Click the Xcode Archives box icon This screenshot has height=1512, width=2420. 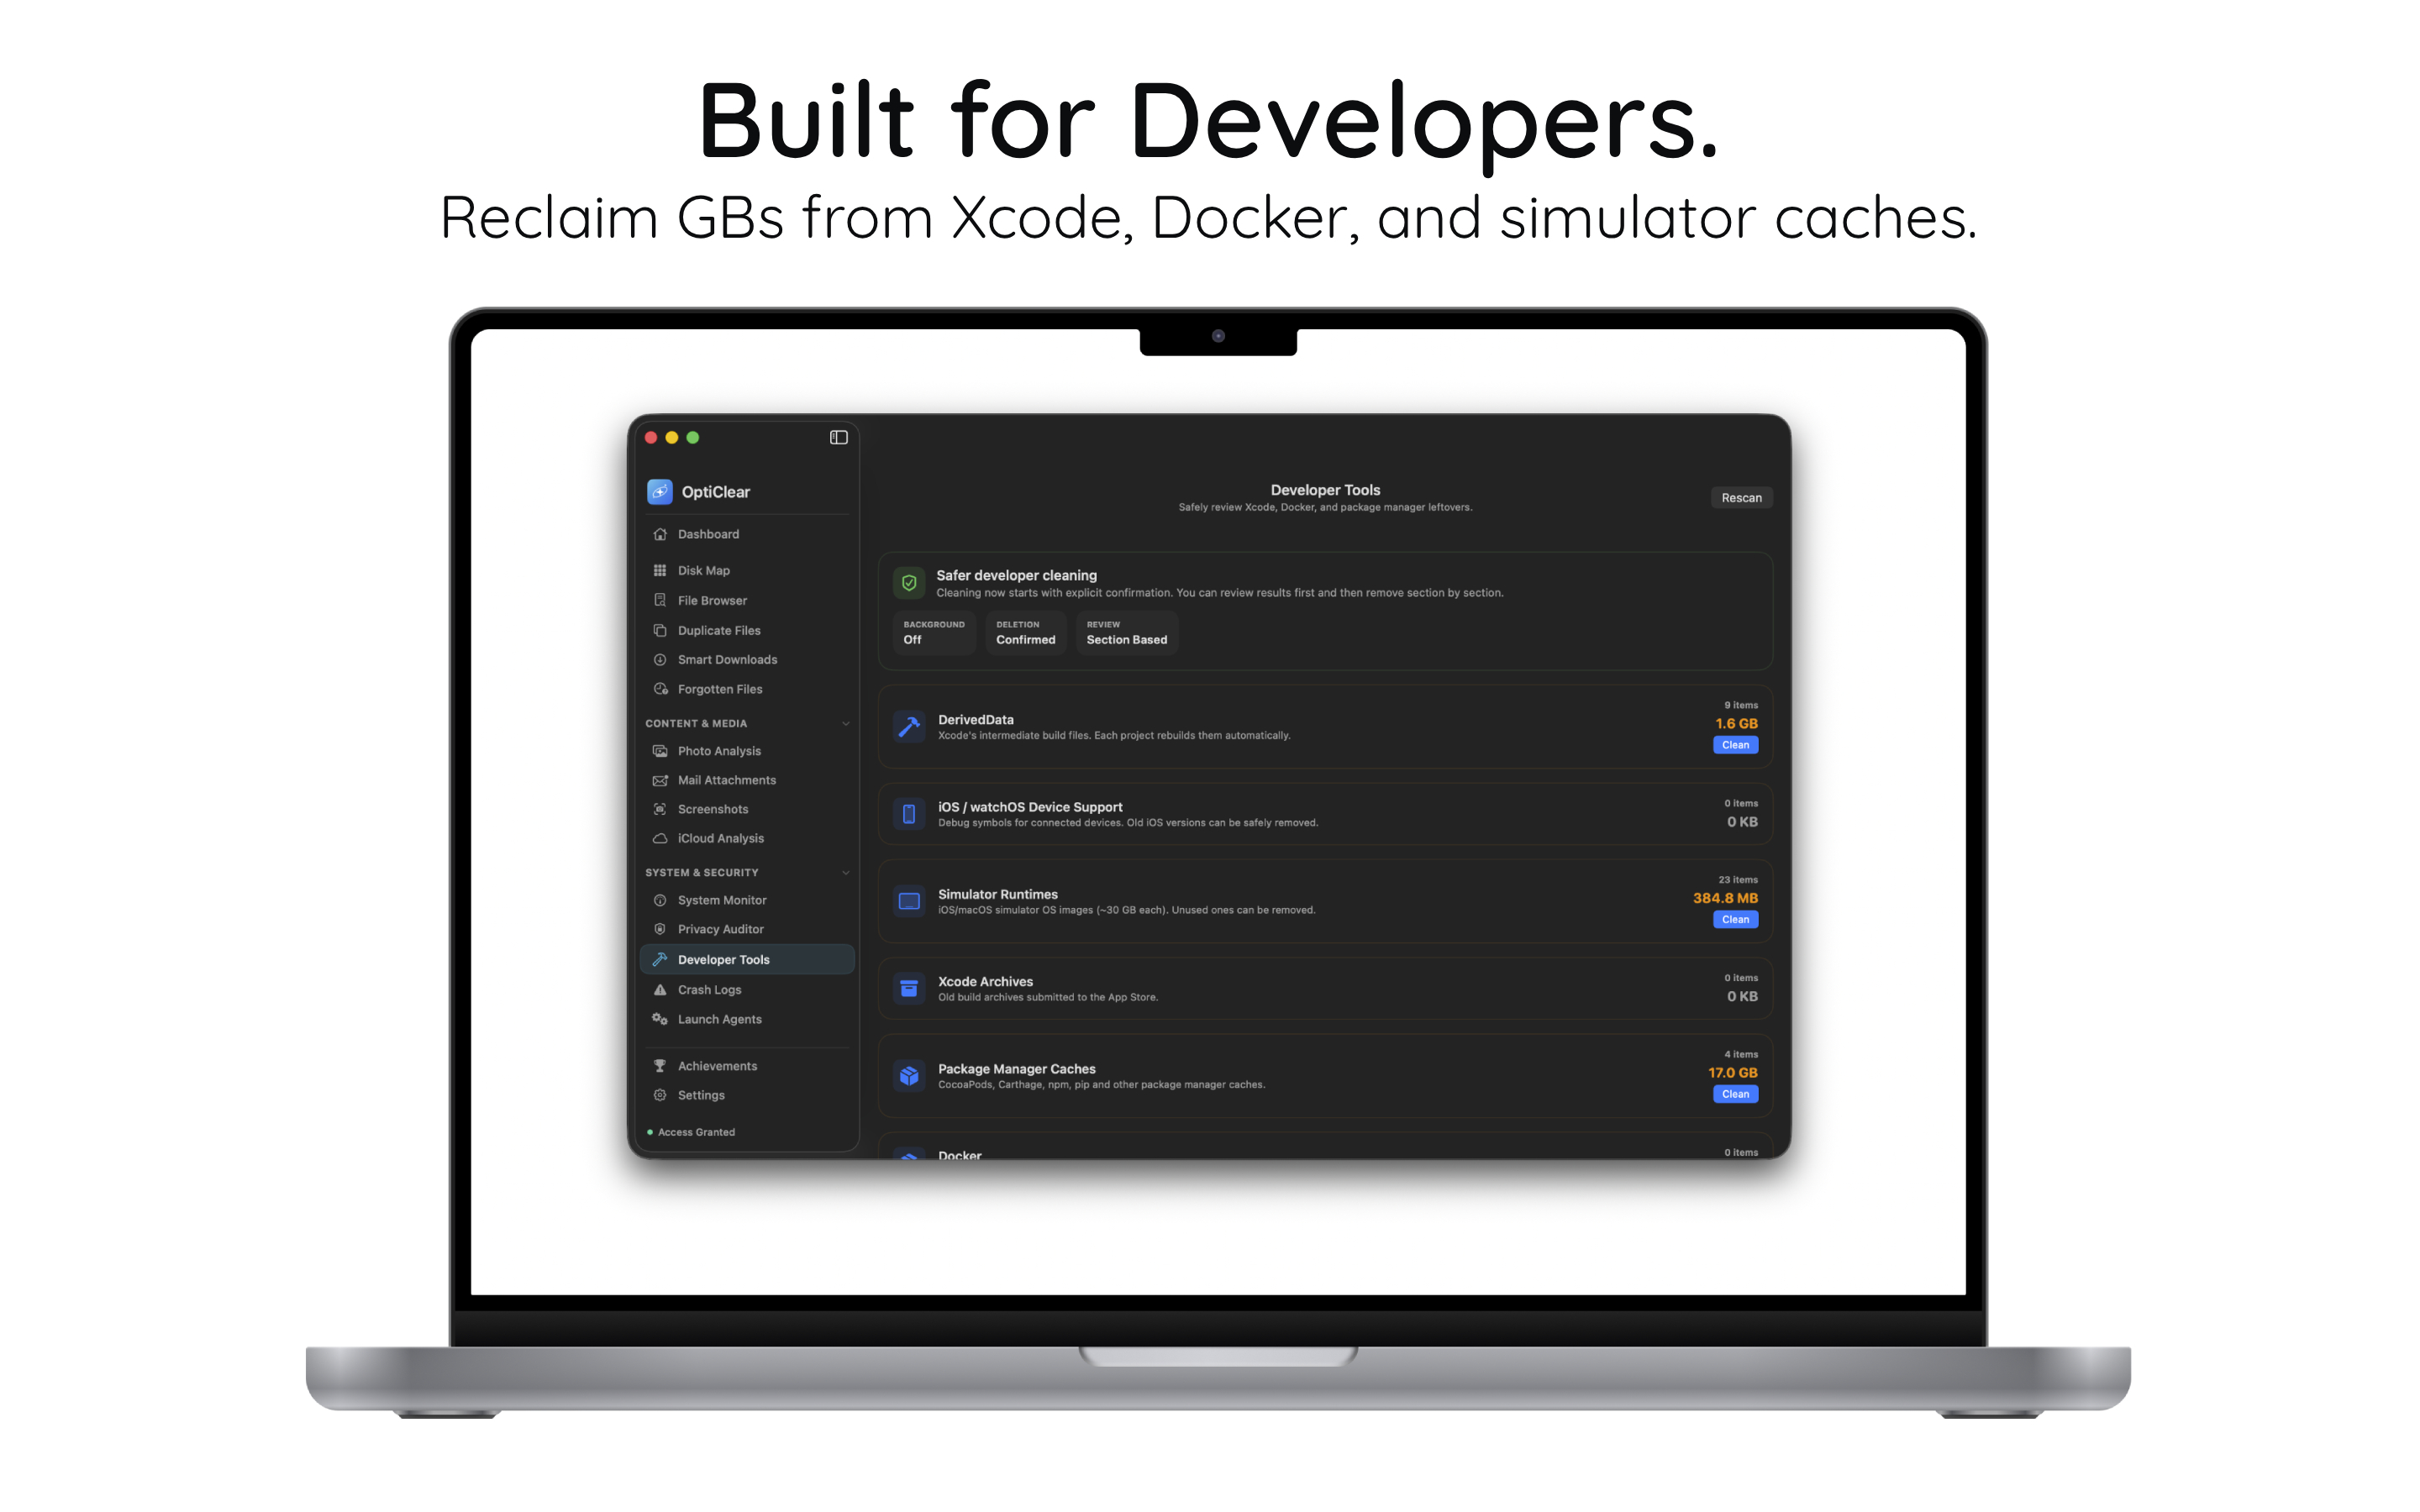click(x=908, y=988)
